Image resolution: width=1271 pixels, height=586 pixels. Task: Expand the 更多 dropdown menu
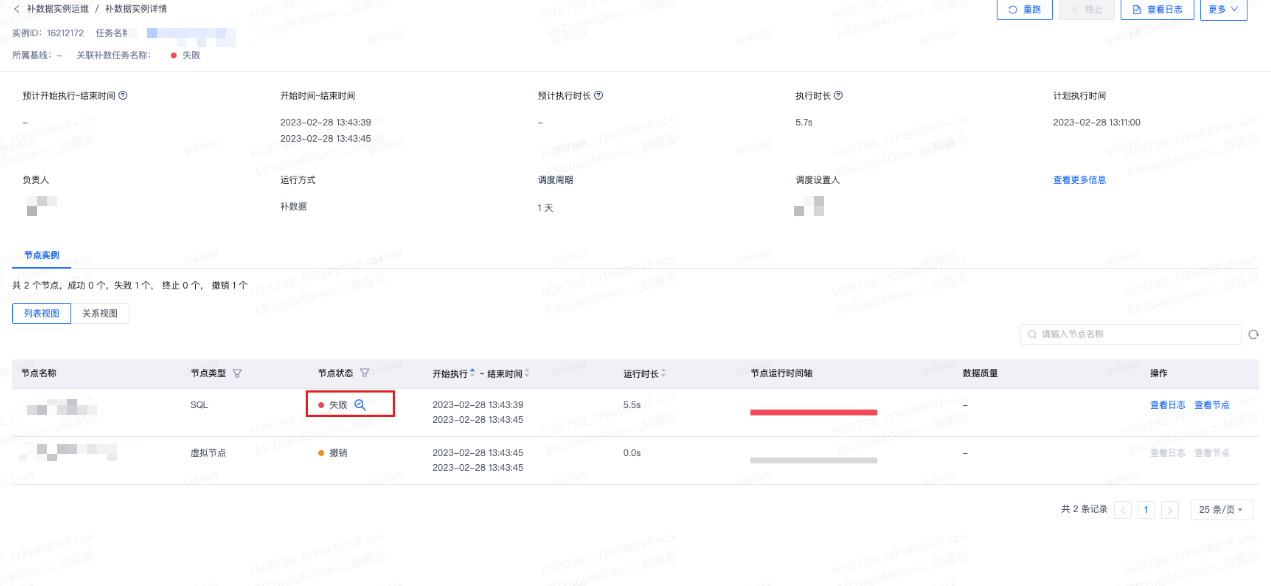pos(1223,9)
